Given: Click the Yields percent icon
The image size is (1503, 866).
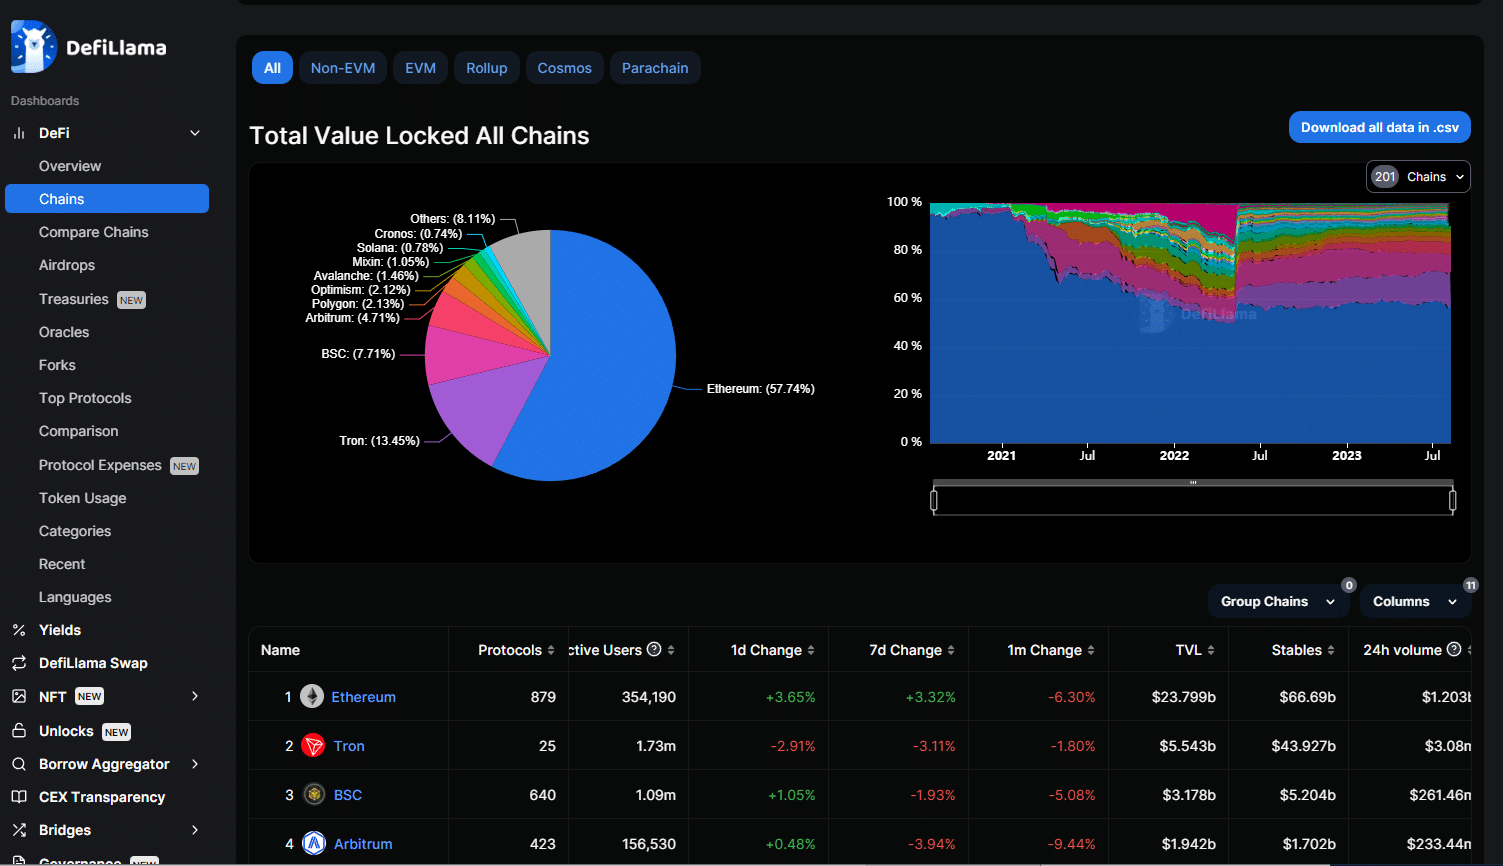Looking at the screenshot, I should (x=18, y=630).
